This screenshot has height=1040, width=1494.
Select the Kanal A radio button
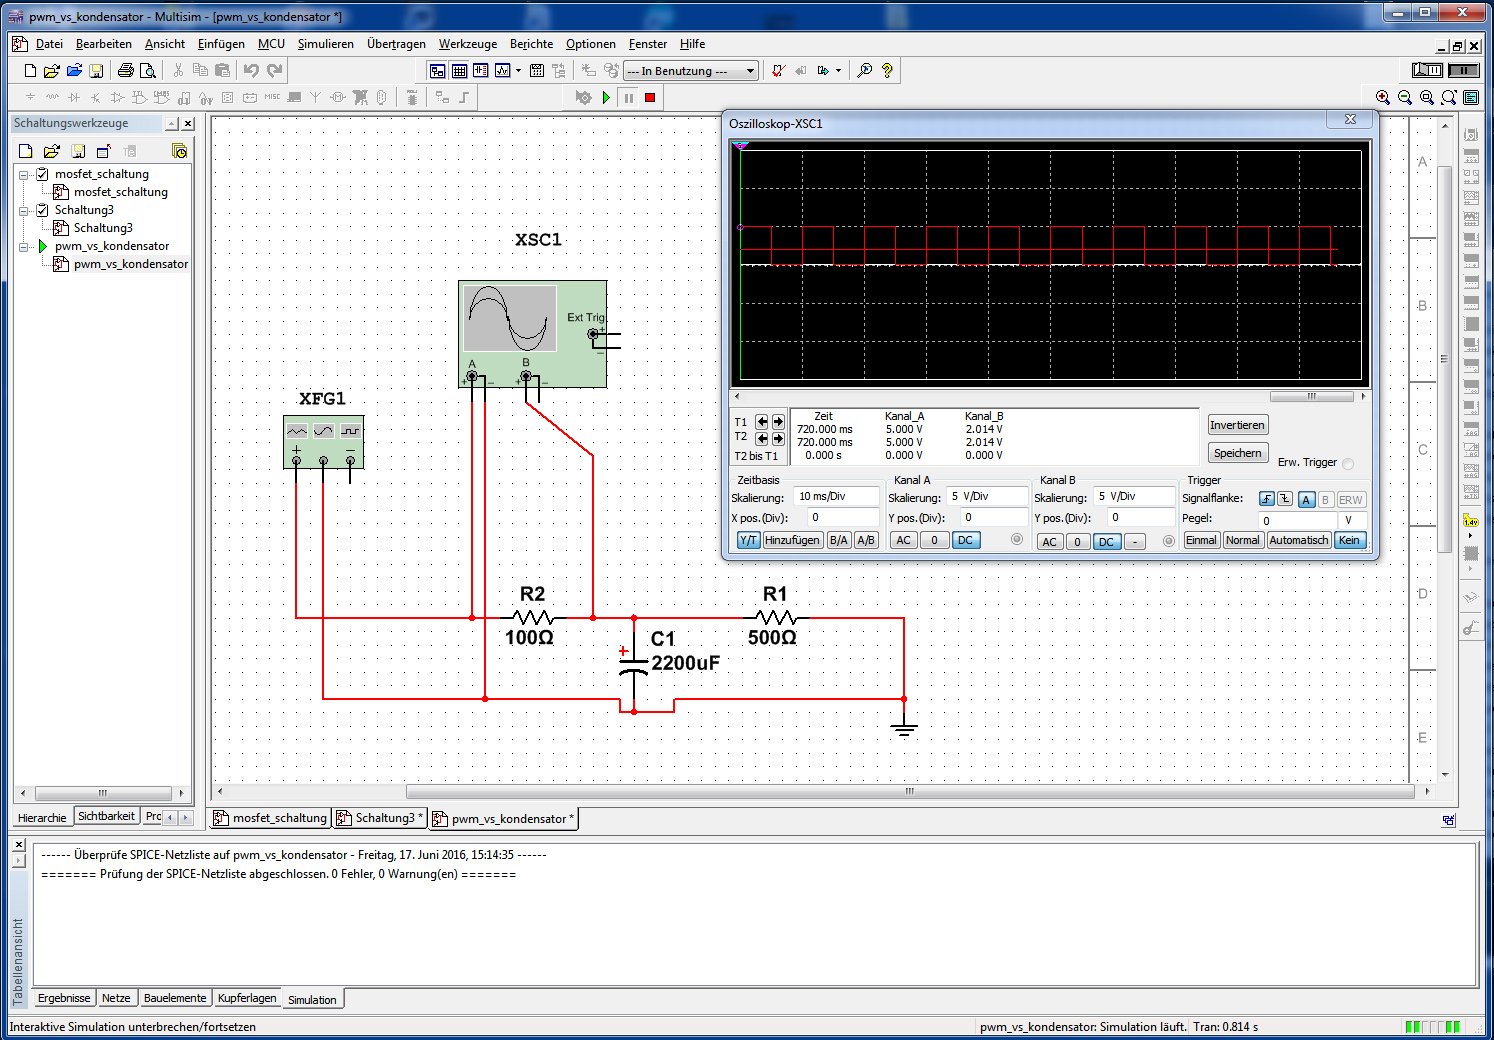[1017, 540]
